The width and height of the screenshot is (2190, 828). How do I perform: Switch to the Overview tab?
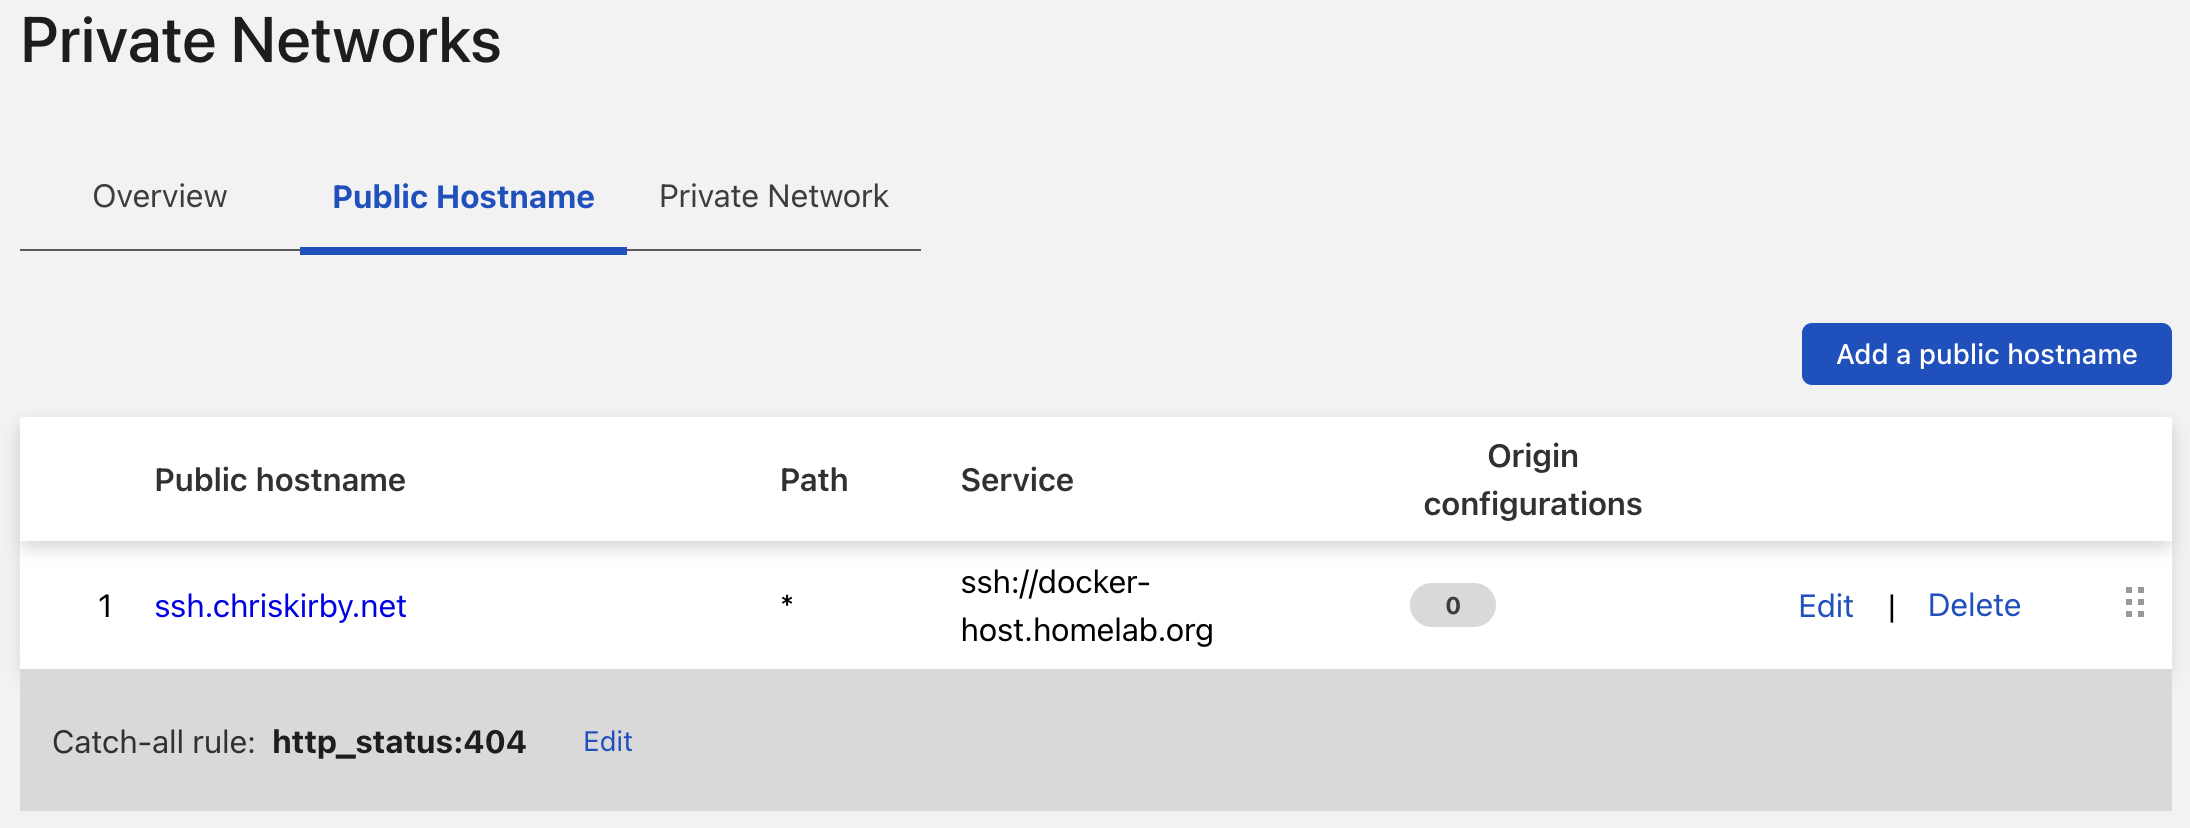159,196
